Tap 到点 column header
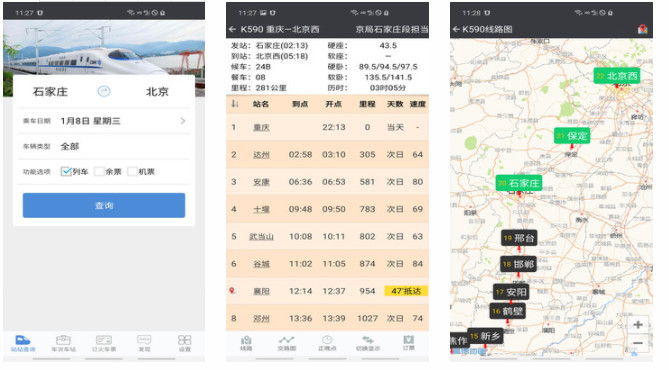The image size is (669, 370). pyautogui.click(x=300, y=104)
